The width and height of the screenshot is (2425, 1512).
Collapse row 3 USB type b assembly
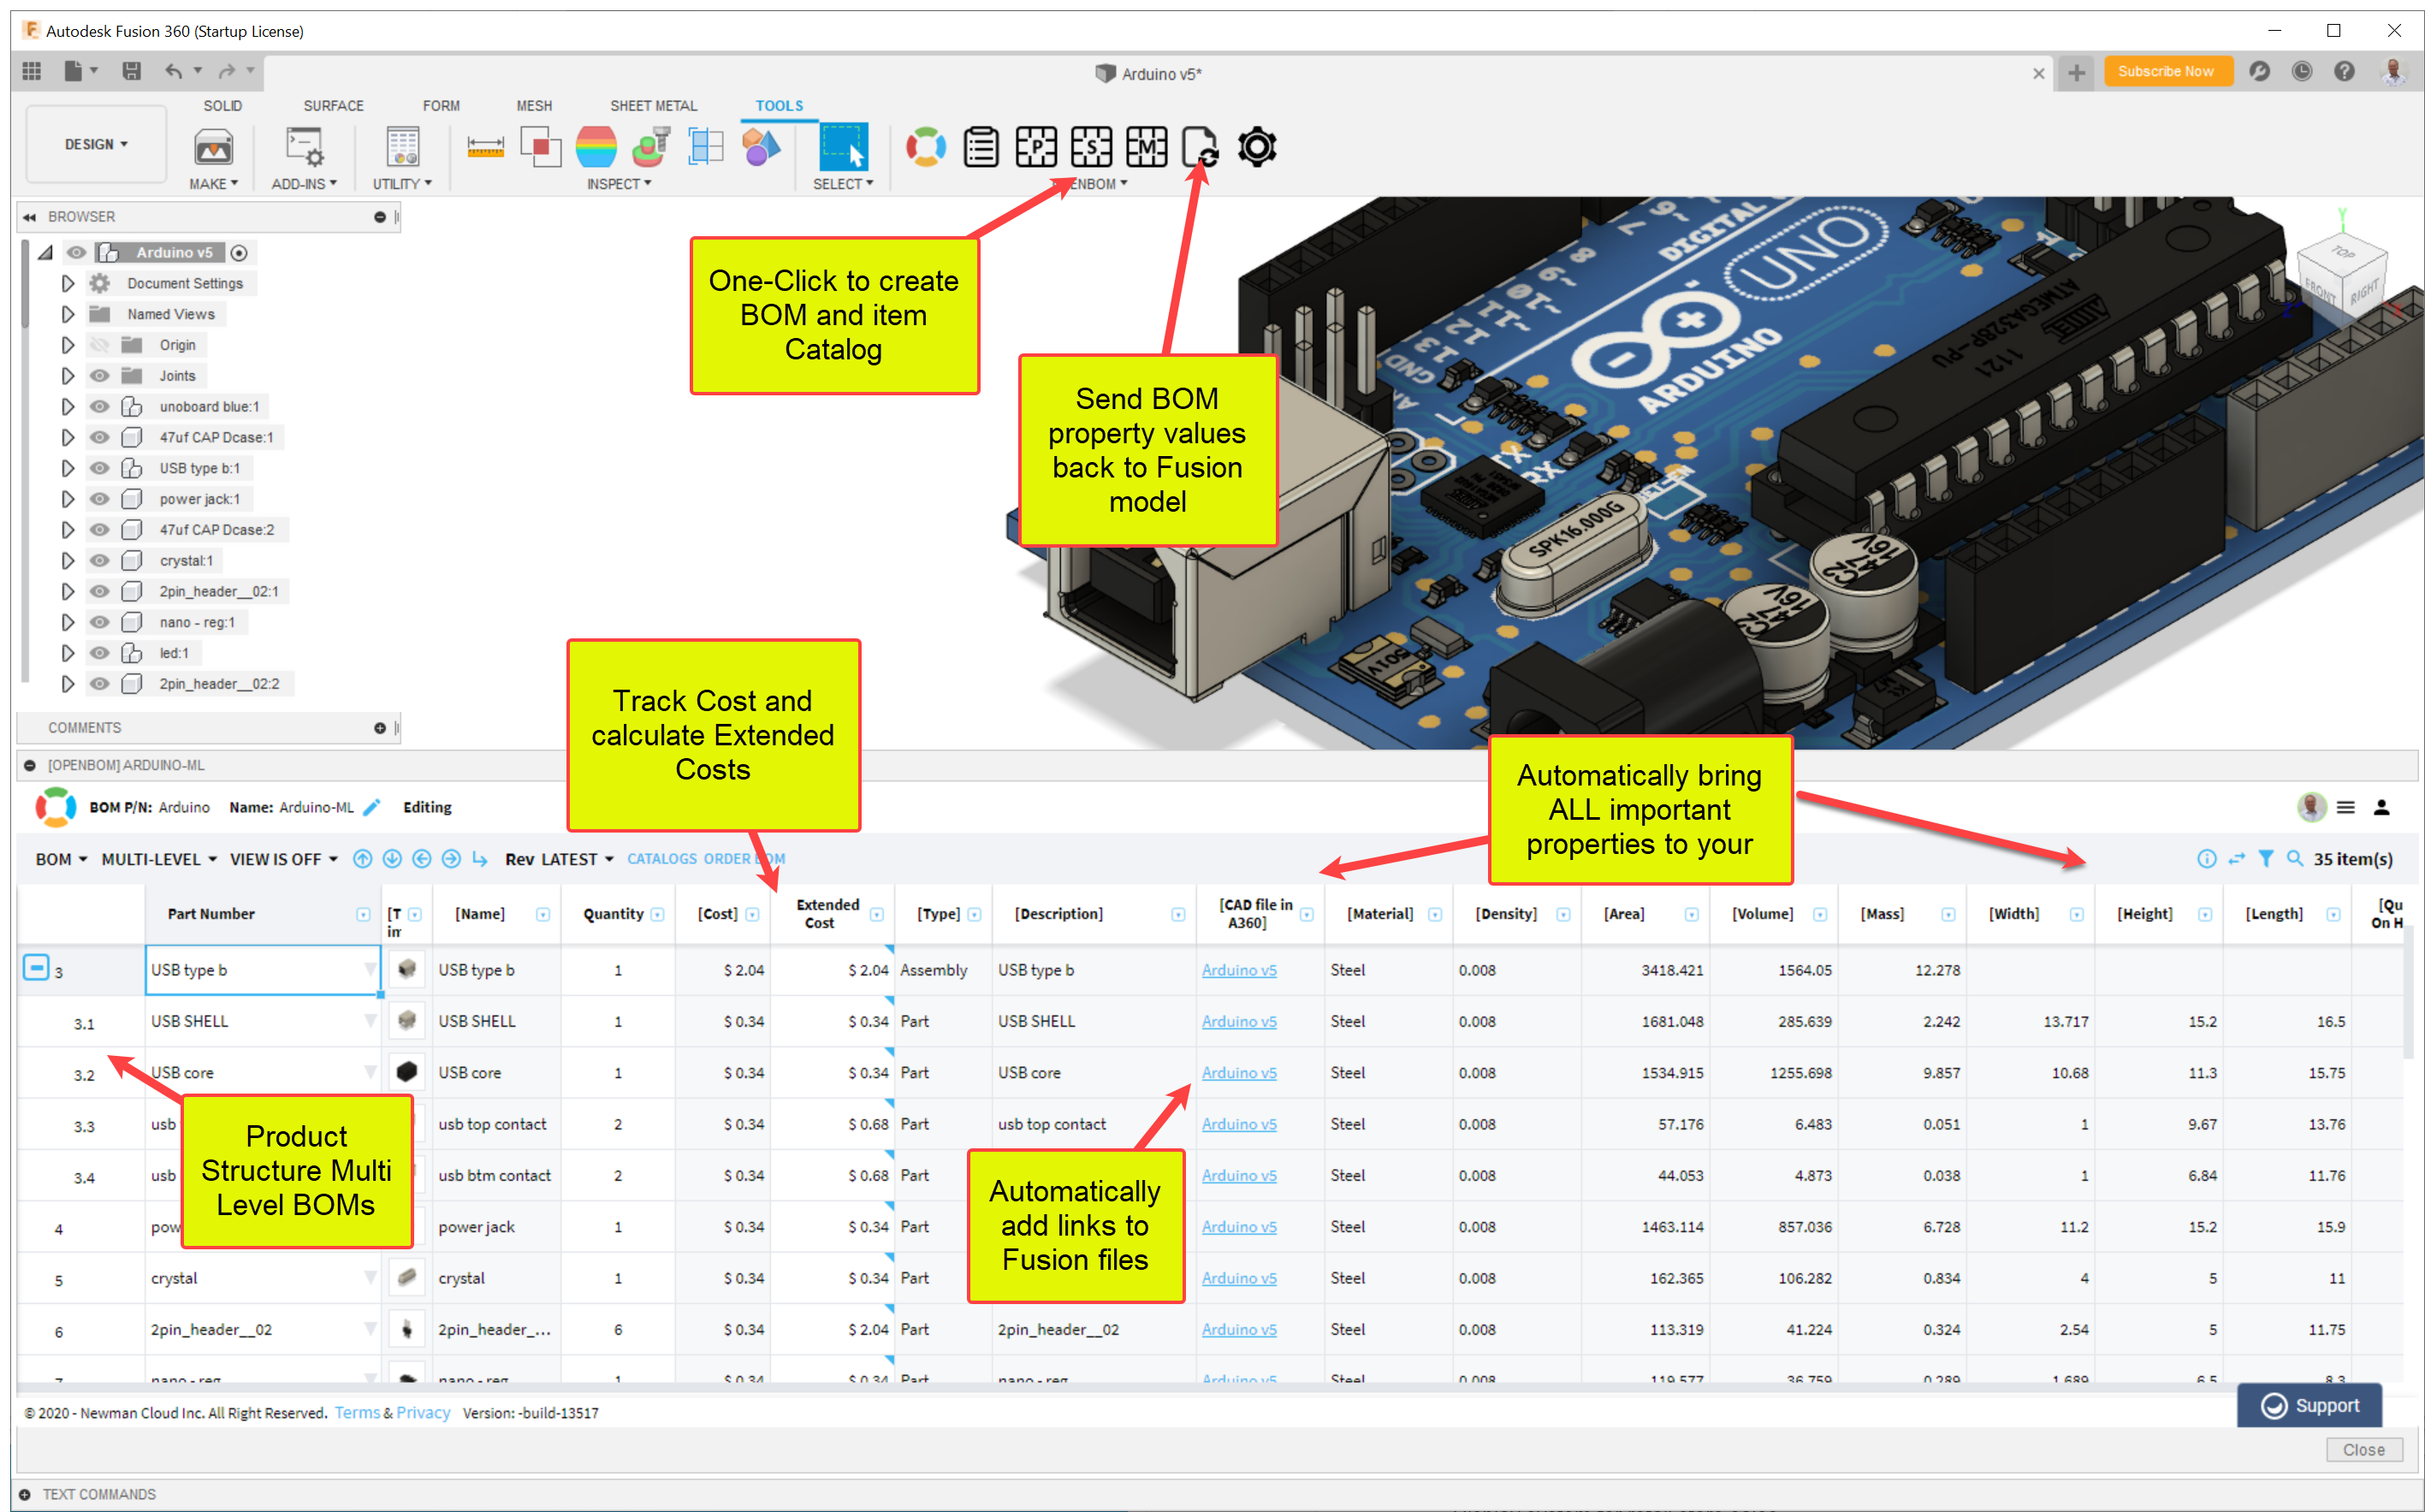click(35, 968)
